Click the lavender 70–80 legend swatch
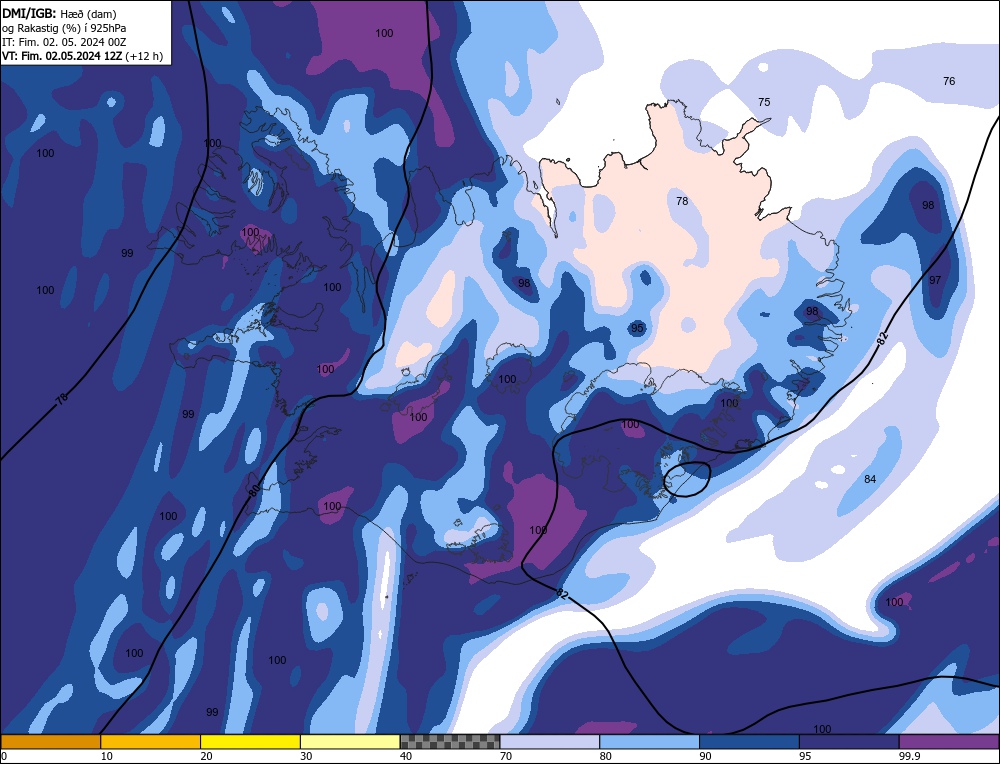This screenshot has width=1000, height=764. 550,742
